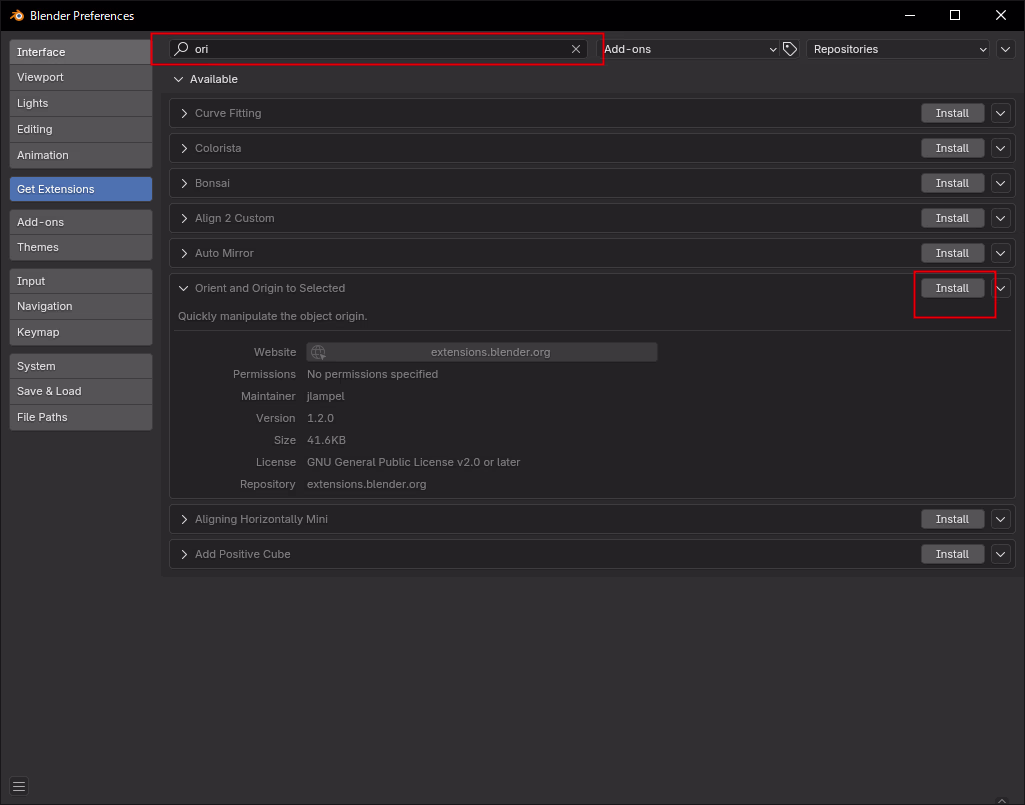Clear the search field with X icon
Image resolution: width=1025 pixels, height=805 pixels.
(576, 49)
